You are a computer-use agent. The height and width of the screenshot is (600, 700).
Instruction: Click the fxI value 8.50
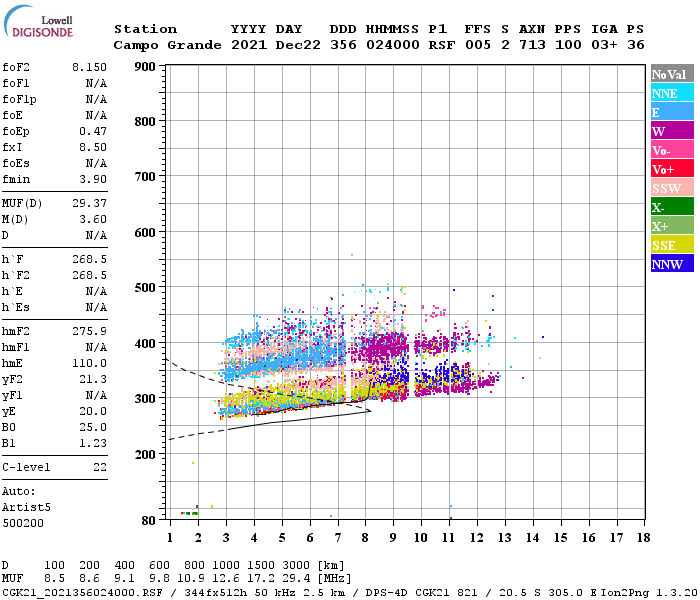pos(93,147)
